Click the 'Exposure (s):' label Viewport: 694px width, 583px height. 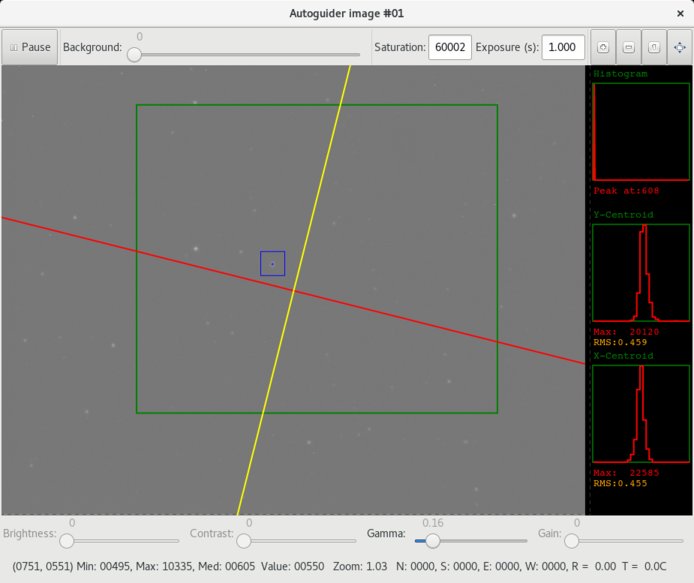507,47
